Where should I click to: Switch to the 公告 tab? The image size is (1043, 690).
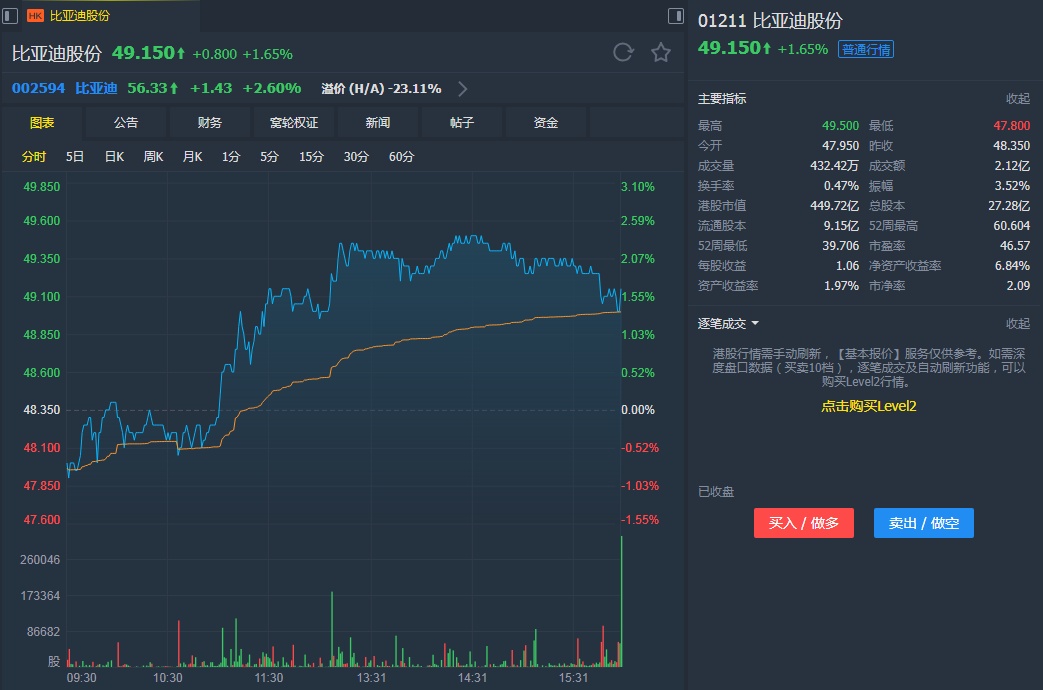[x=126, y=123]
